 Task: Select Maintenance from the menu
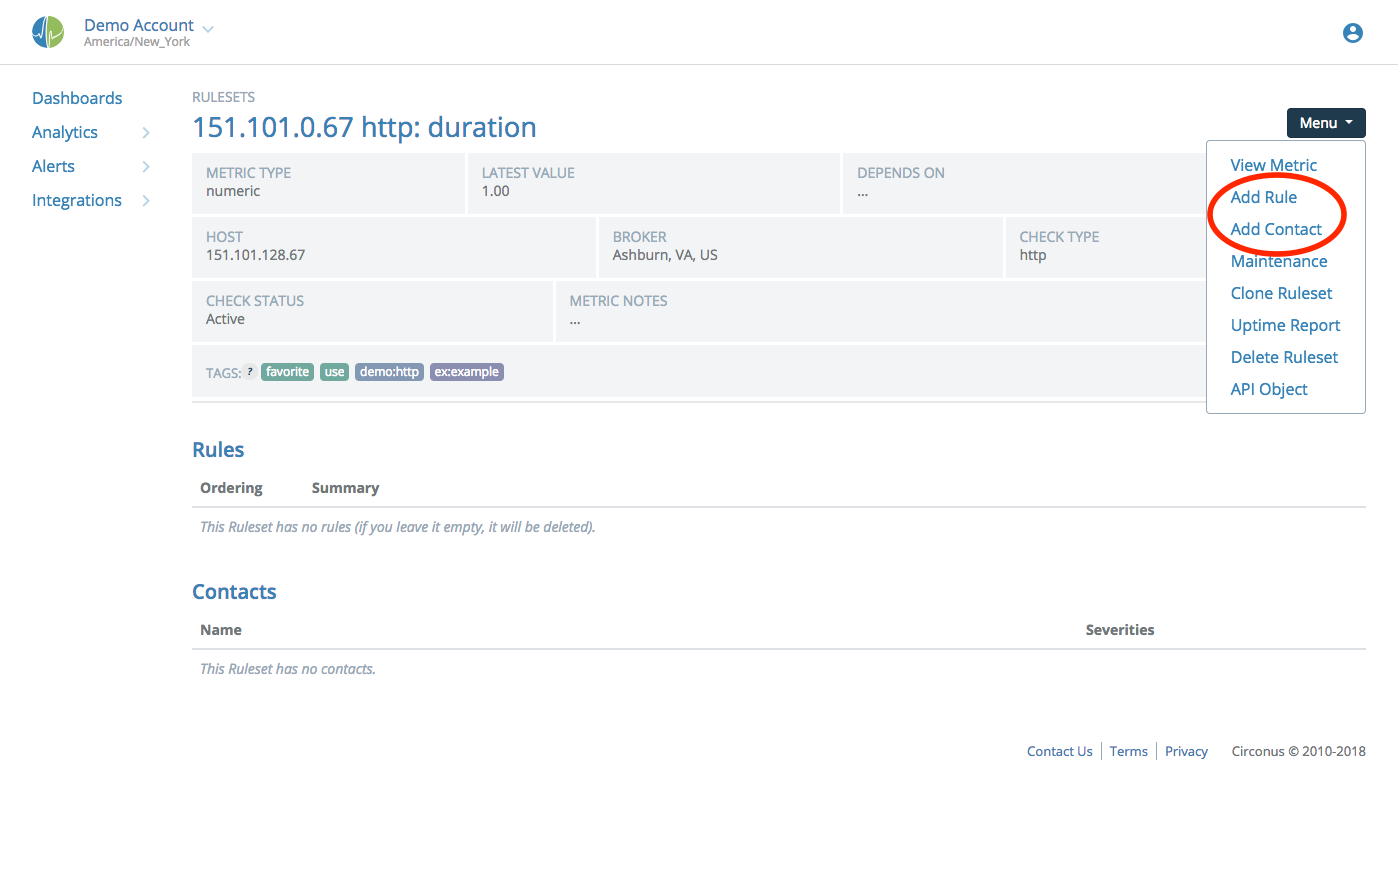pyautogui.click(x=1279, y=261)
